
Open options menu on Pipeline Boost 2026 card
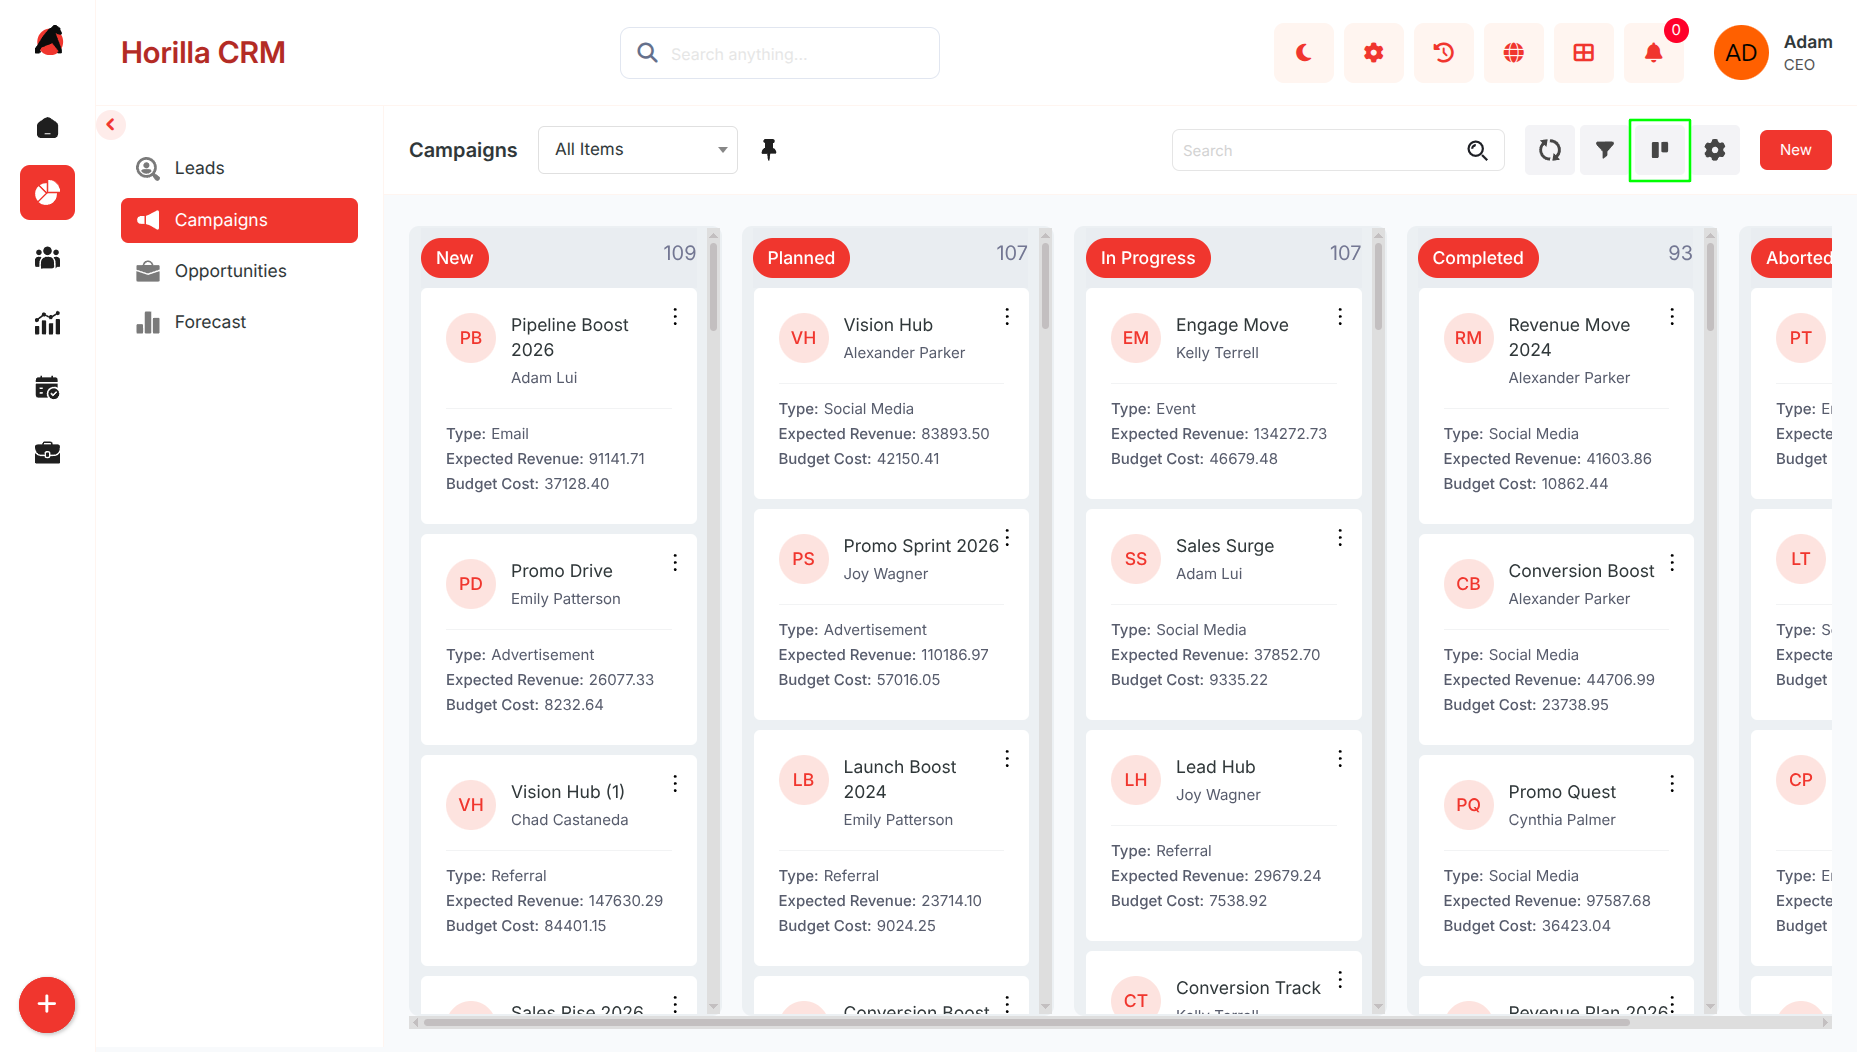[x=675, y=317]
